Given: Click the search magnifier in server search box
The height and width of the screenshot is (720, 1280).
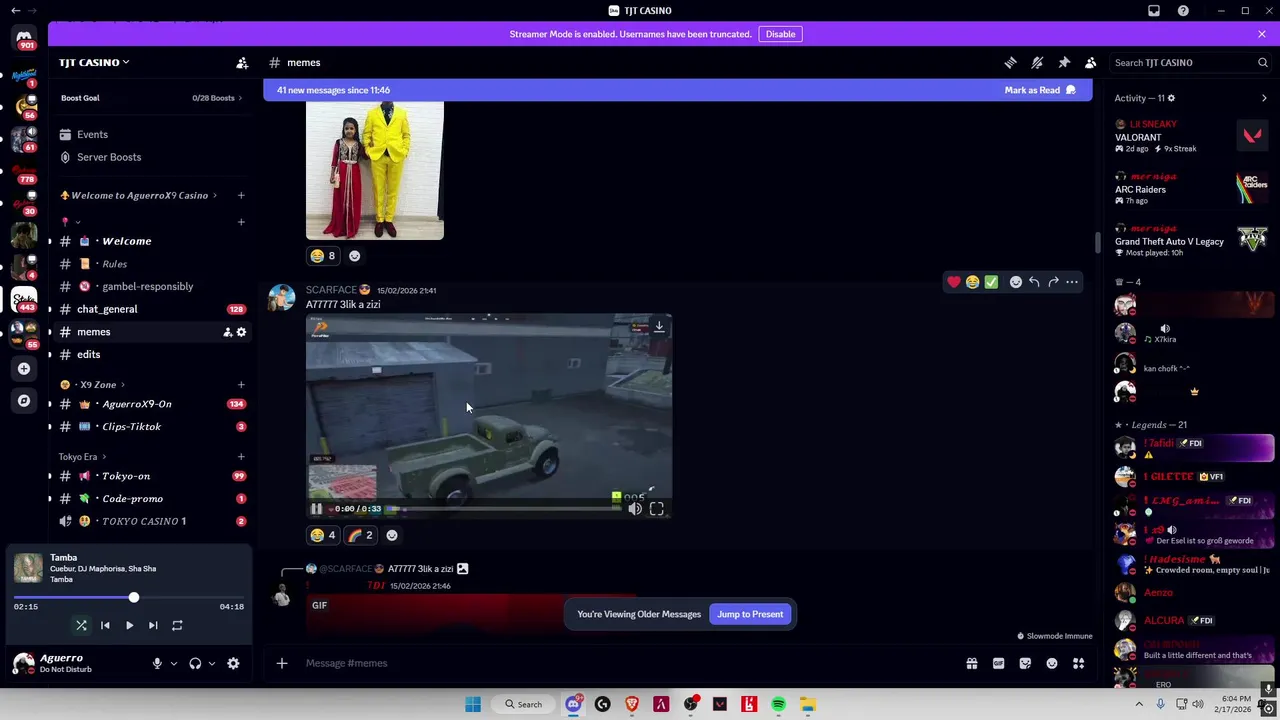Looking at the screenshot, I should (1263, 62).
